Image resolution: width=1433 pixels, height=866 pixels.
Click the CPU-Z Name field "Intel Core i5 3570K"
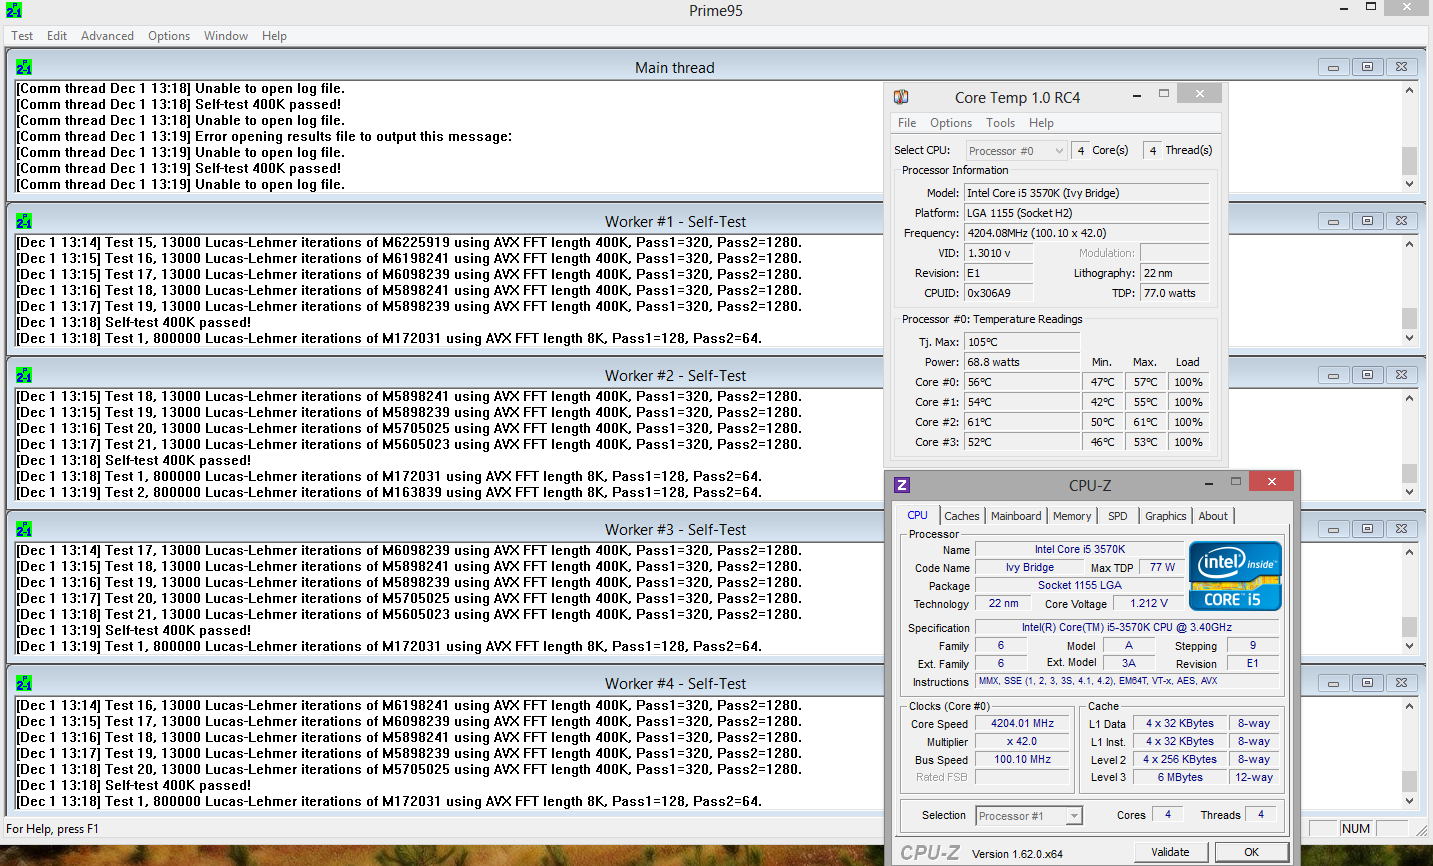[x=1079, y=549]
